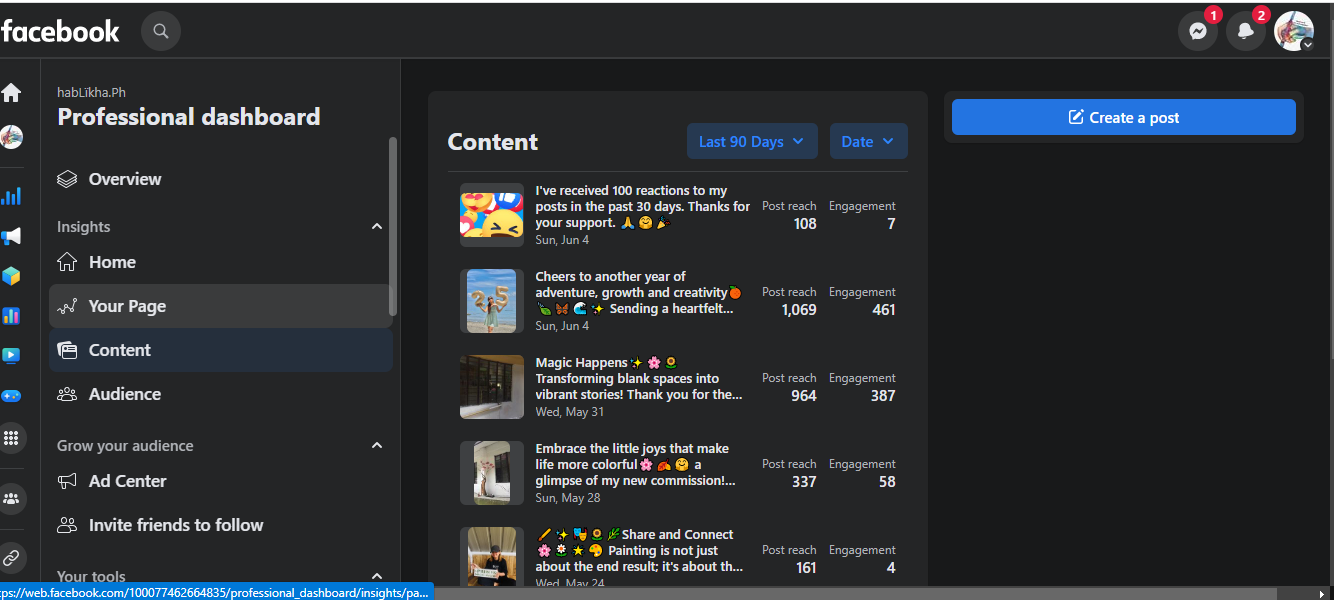Open the Last 90 Days dropdown
The image size is (1334, 600).
click(752, 141)
